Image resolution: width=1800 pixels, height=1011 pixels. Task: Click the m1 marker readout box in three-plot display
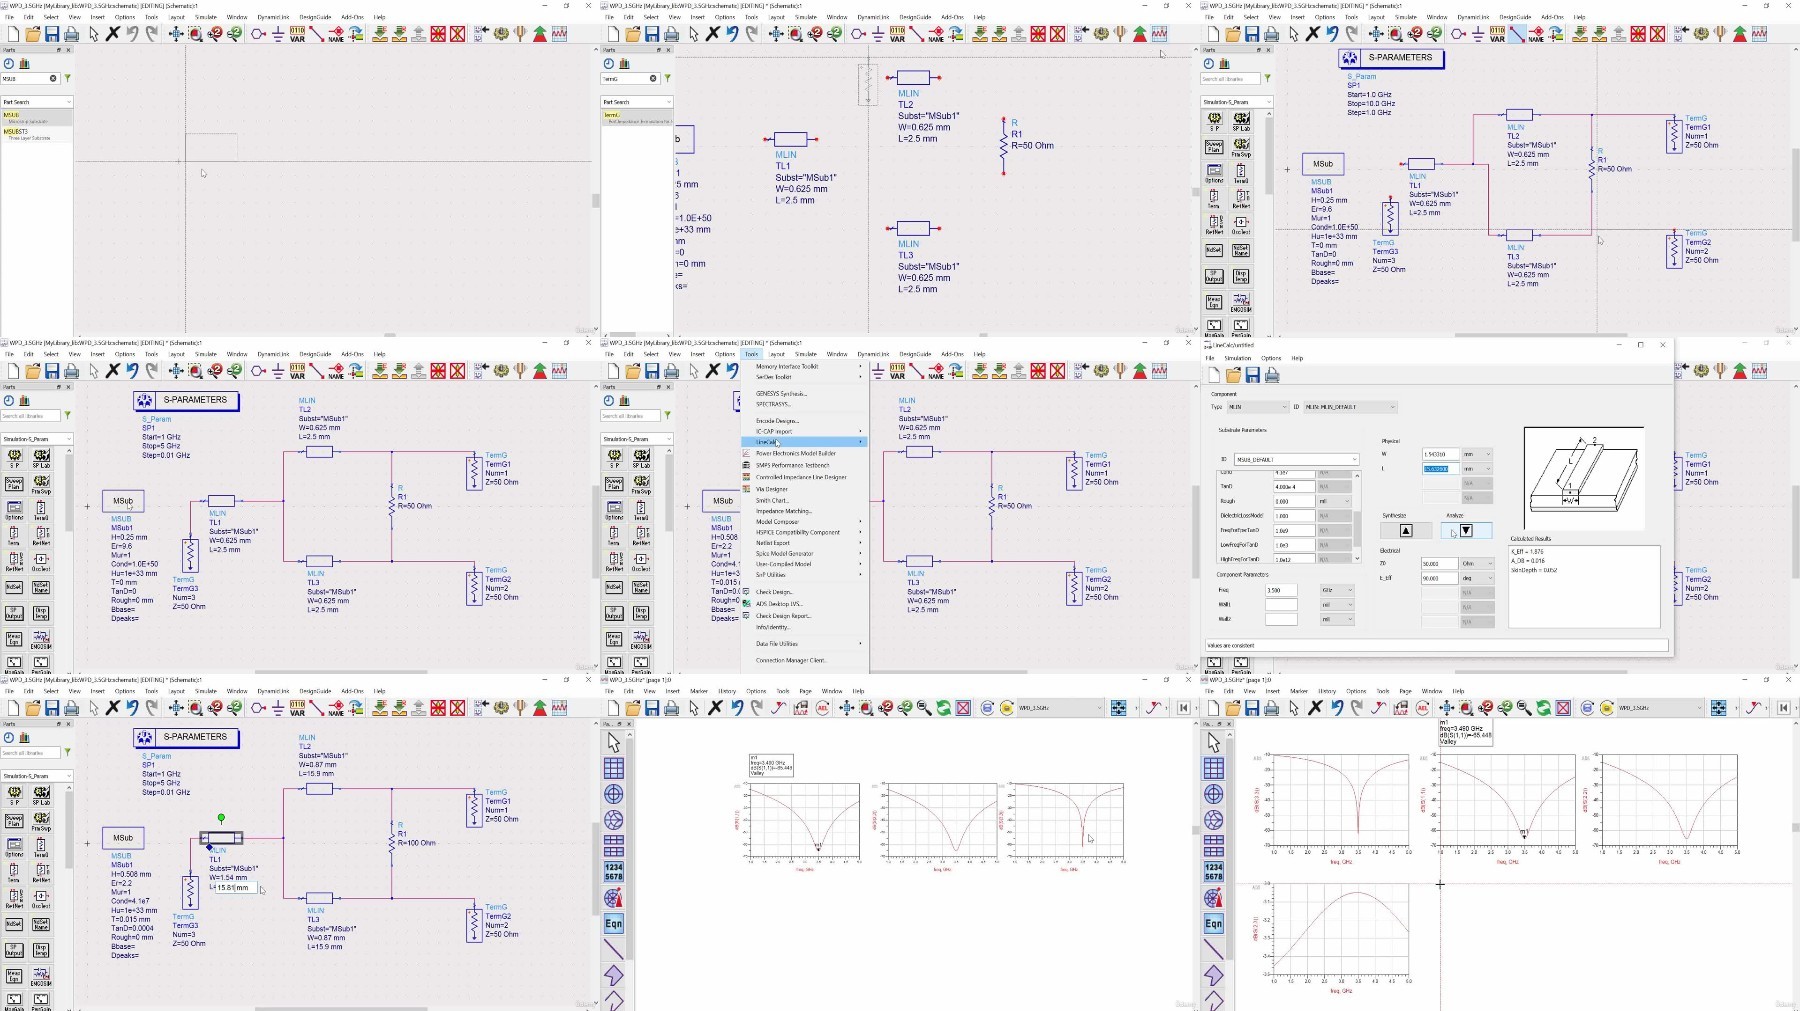click(x=771, y=765)
